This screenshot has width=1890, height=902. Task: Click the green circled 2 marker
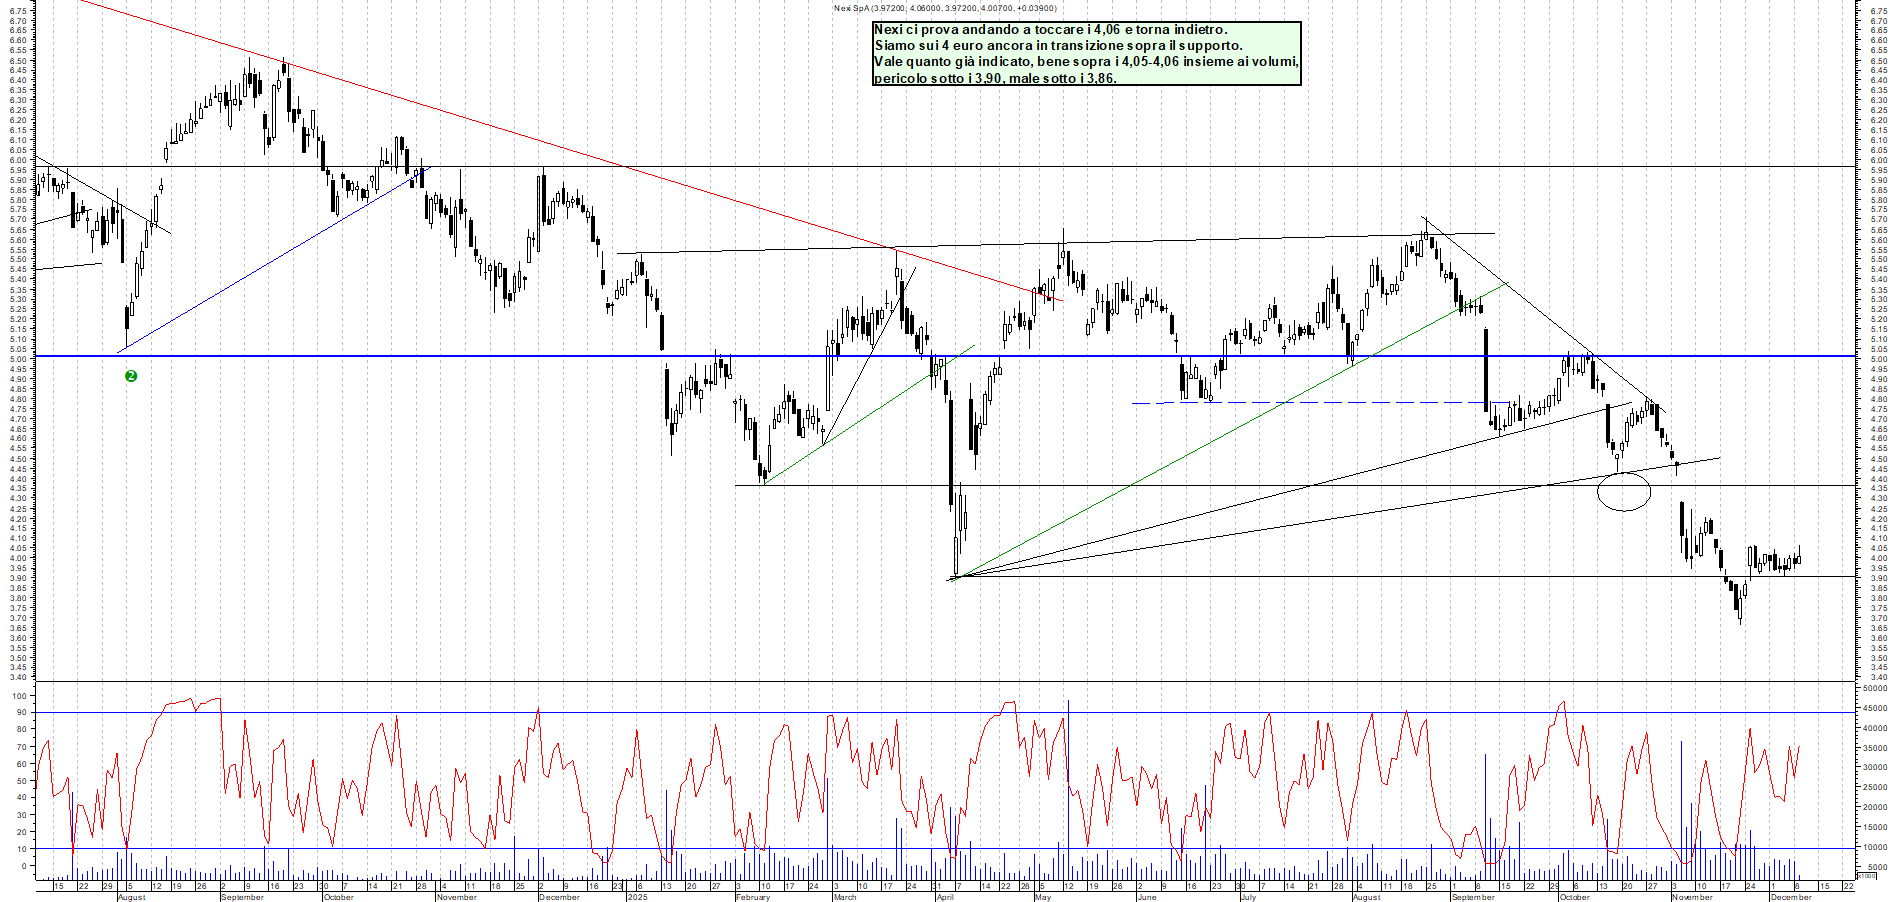(131, 376)
